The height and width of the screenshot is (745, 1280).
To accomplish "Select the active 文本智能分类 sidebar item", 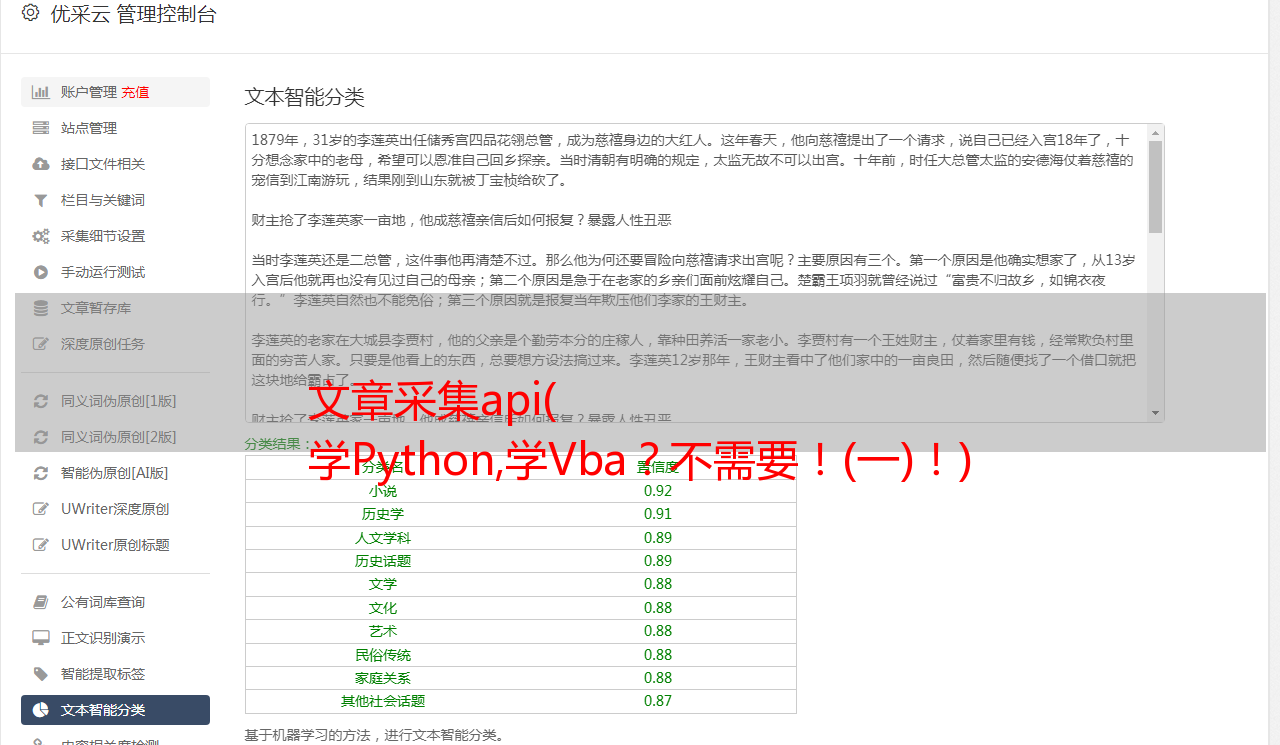I will pos(115,710).
